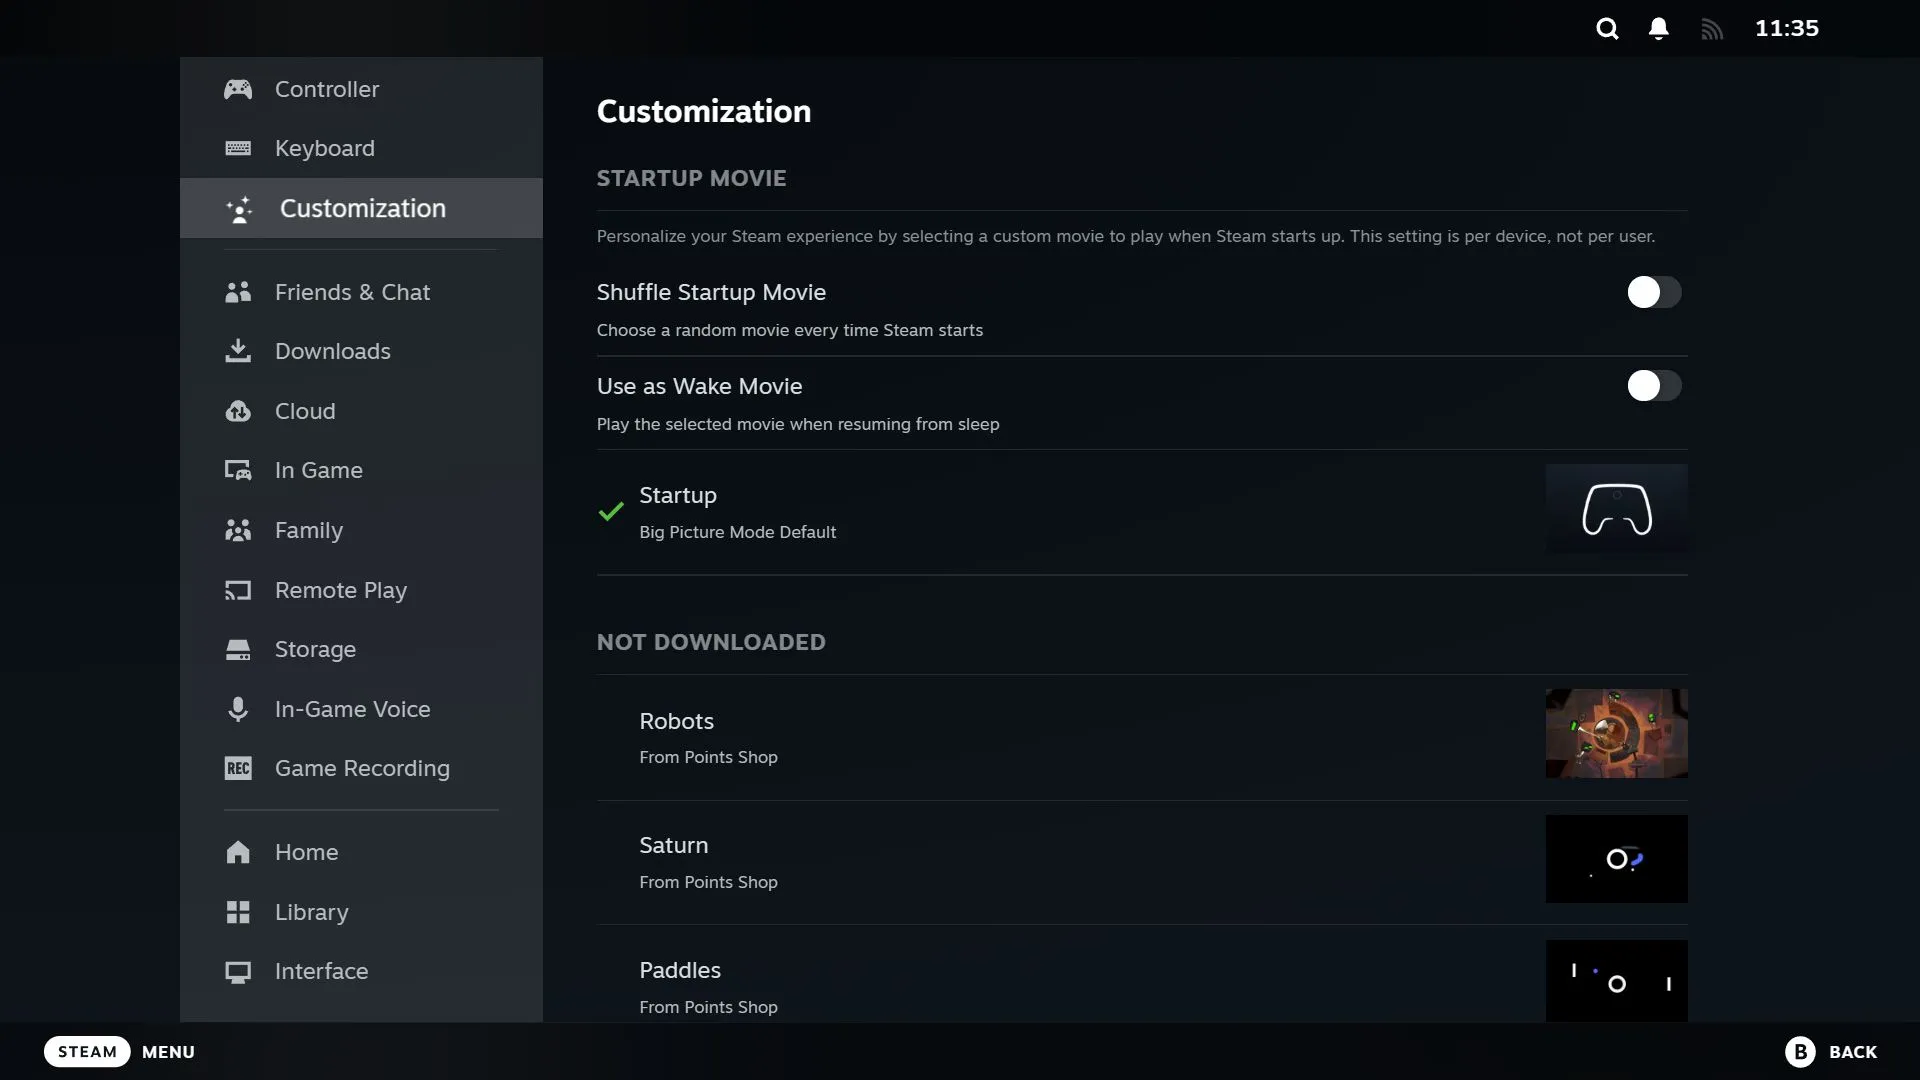Navigate to the Home menu item
The image size is (1920, 1080).
click(306, 853)
